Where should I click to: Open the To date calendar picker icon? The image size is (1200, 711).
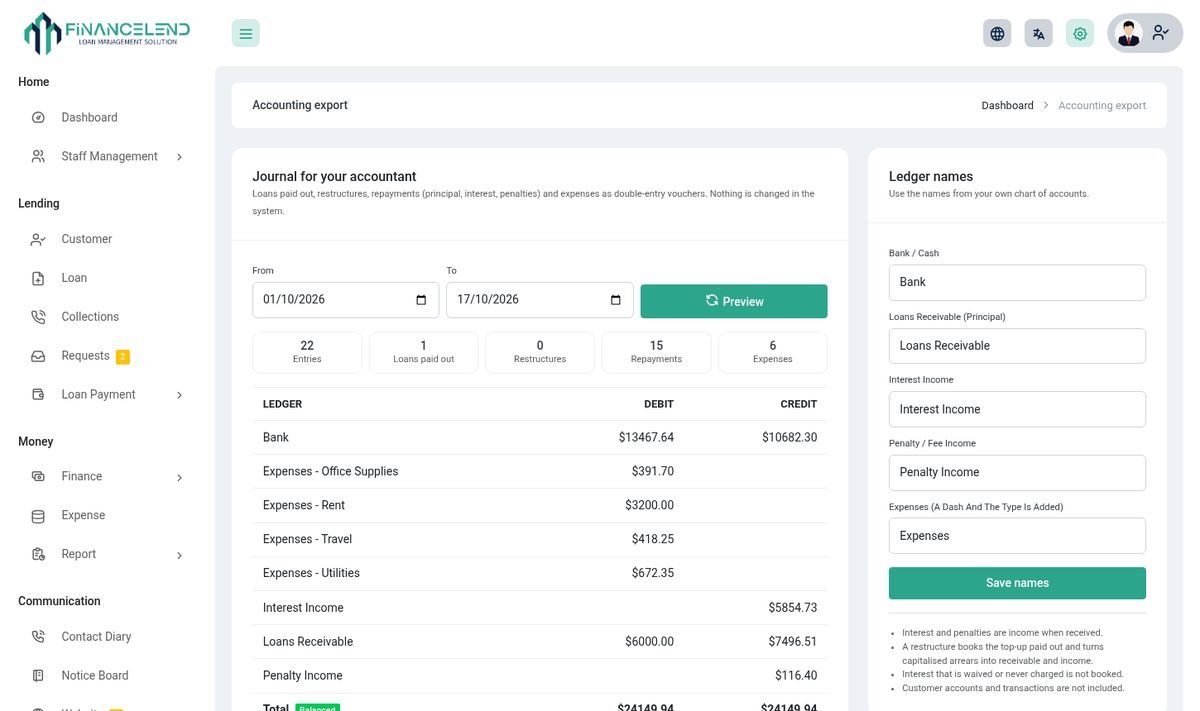(615, 300)
